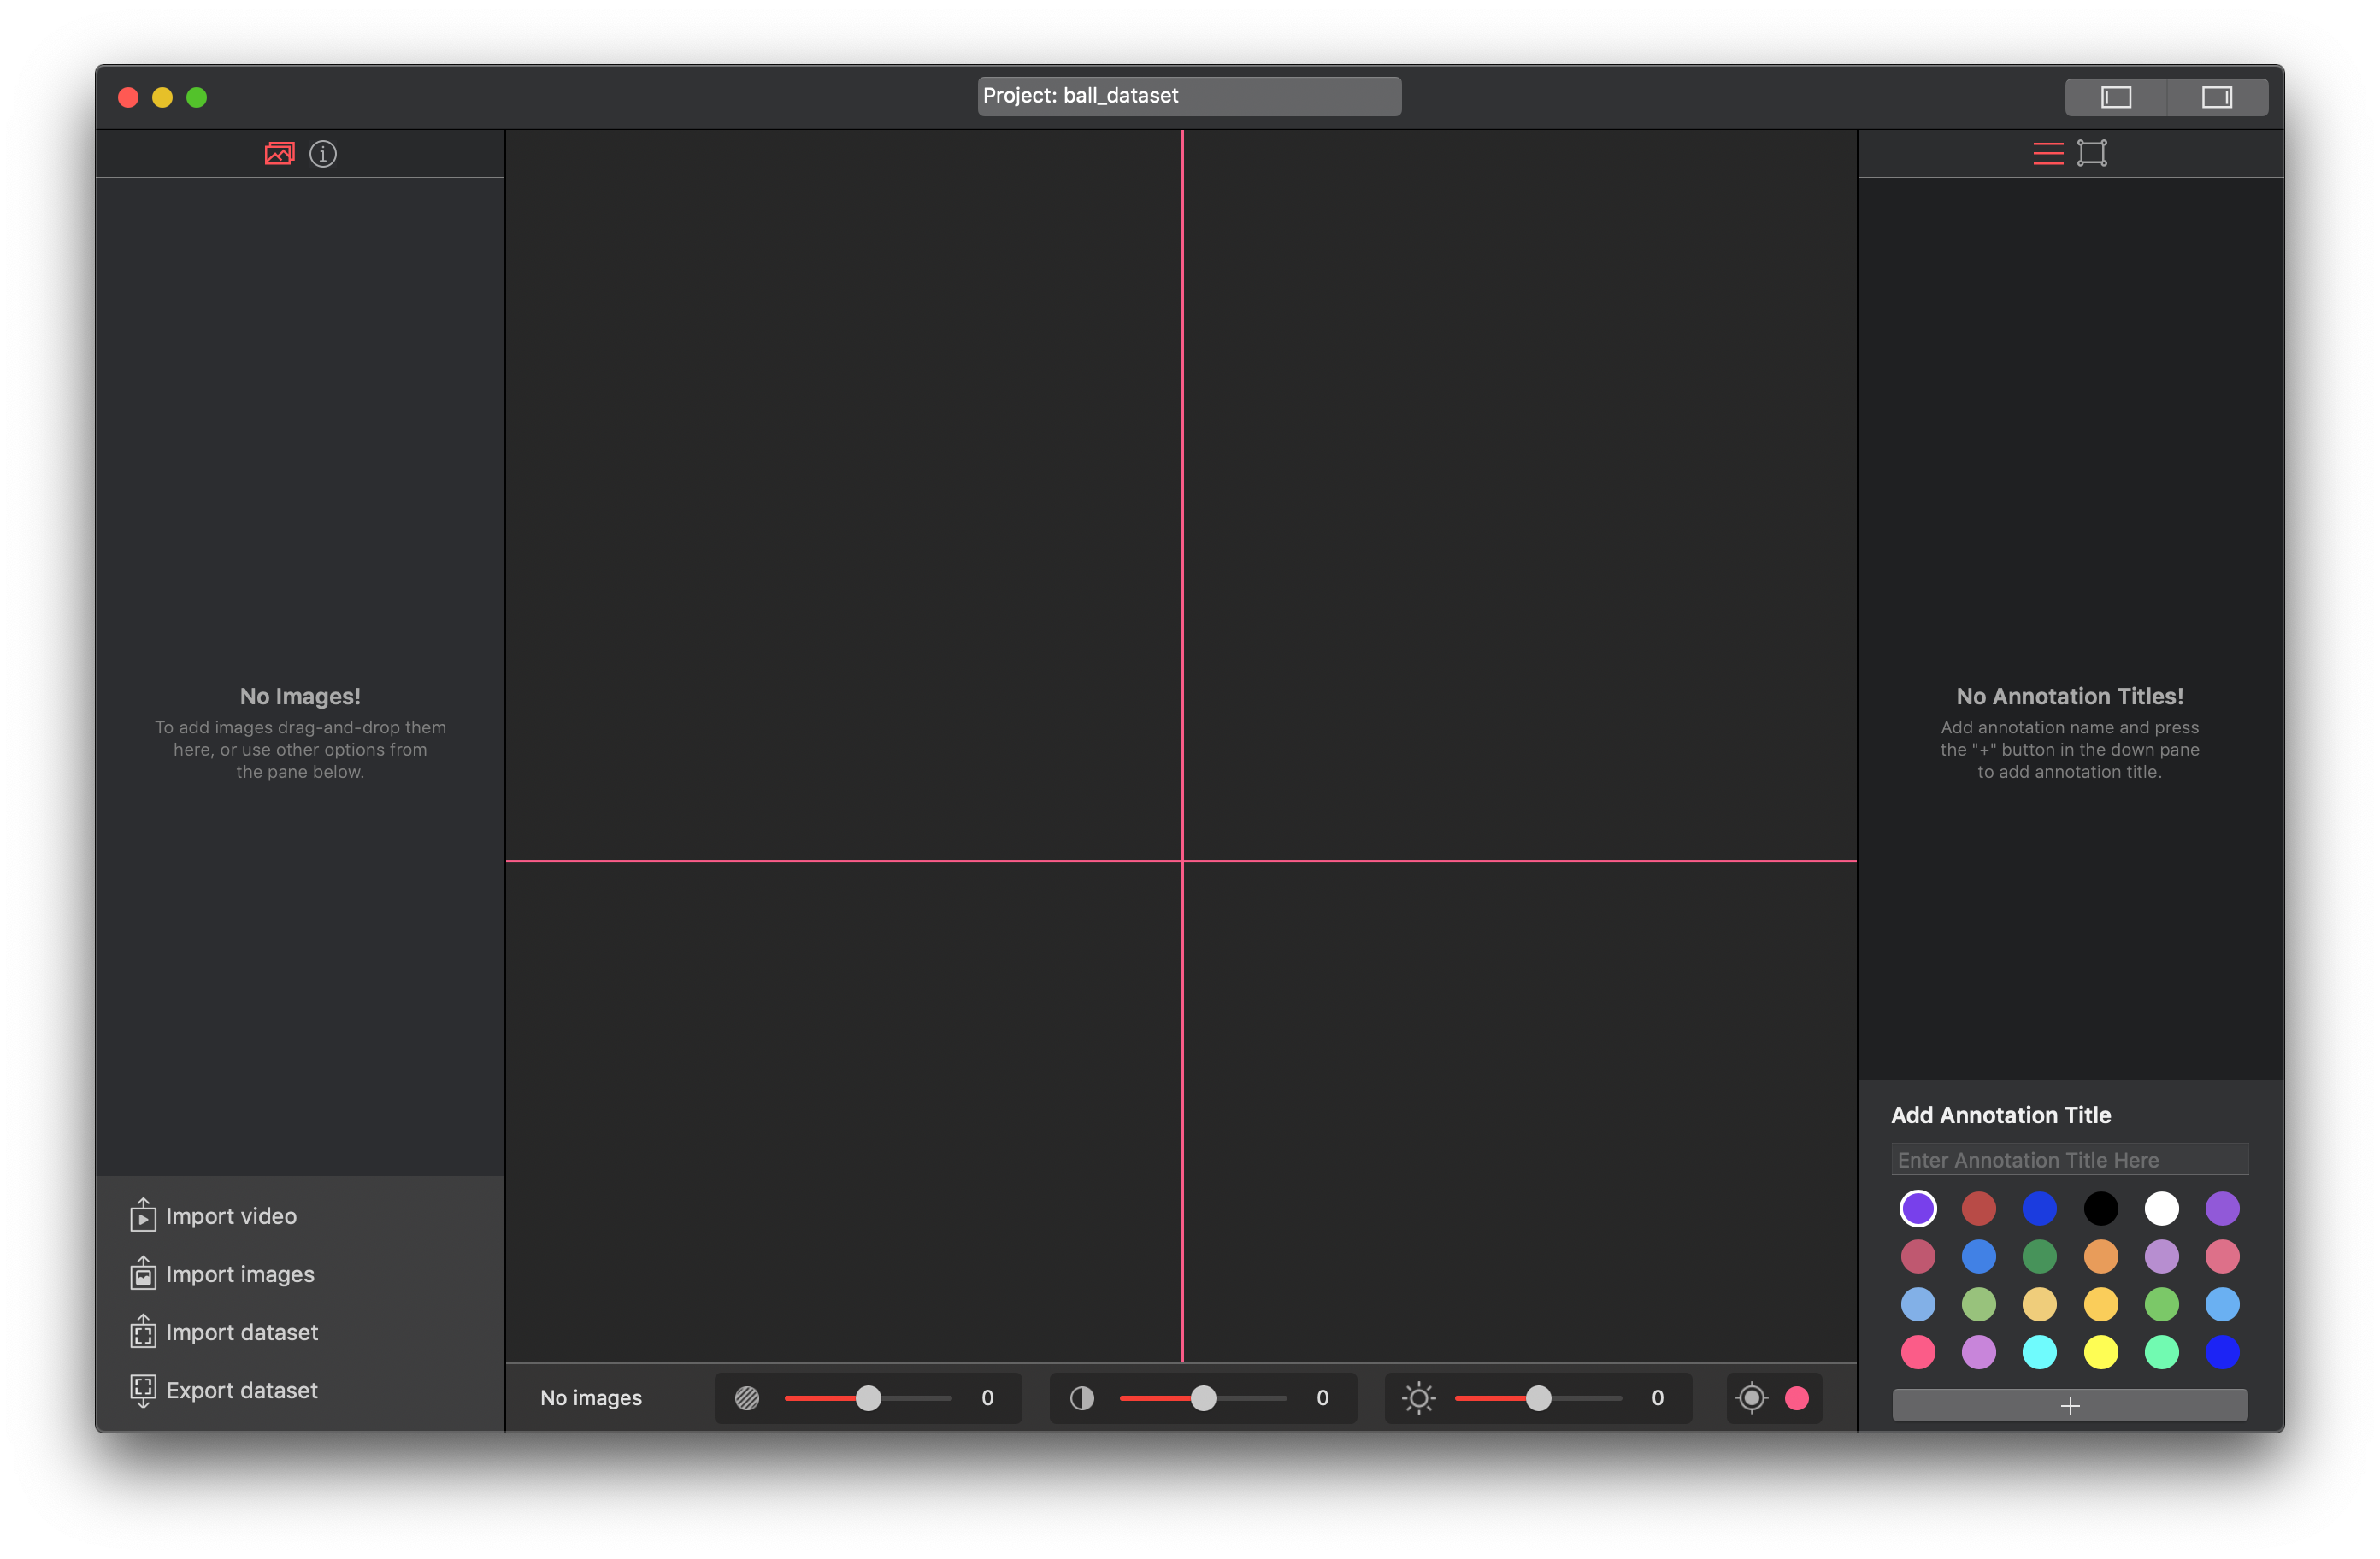Screen dimensions: 2380x1559
Task: Open the images tab icon in left panel
Action: point(279,153)
